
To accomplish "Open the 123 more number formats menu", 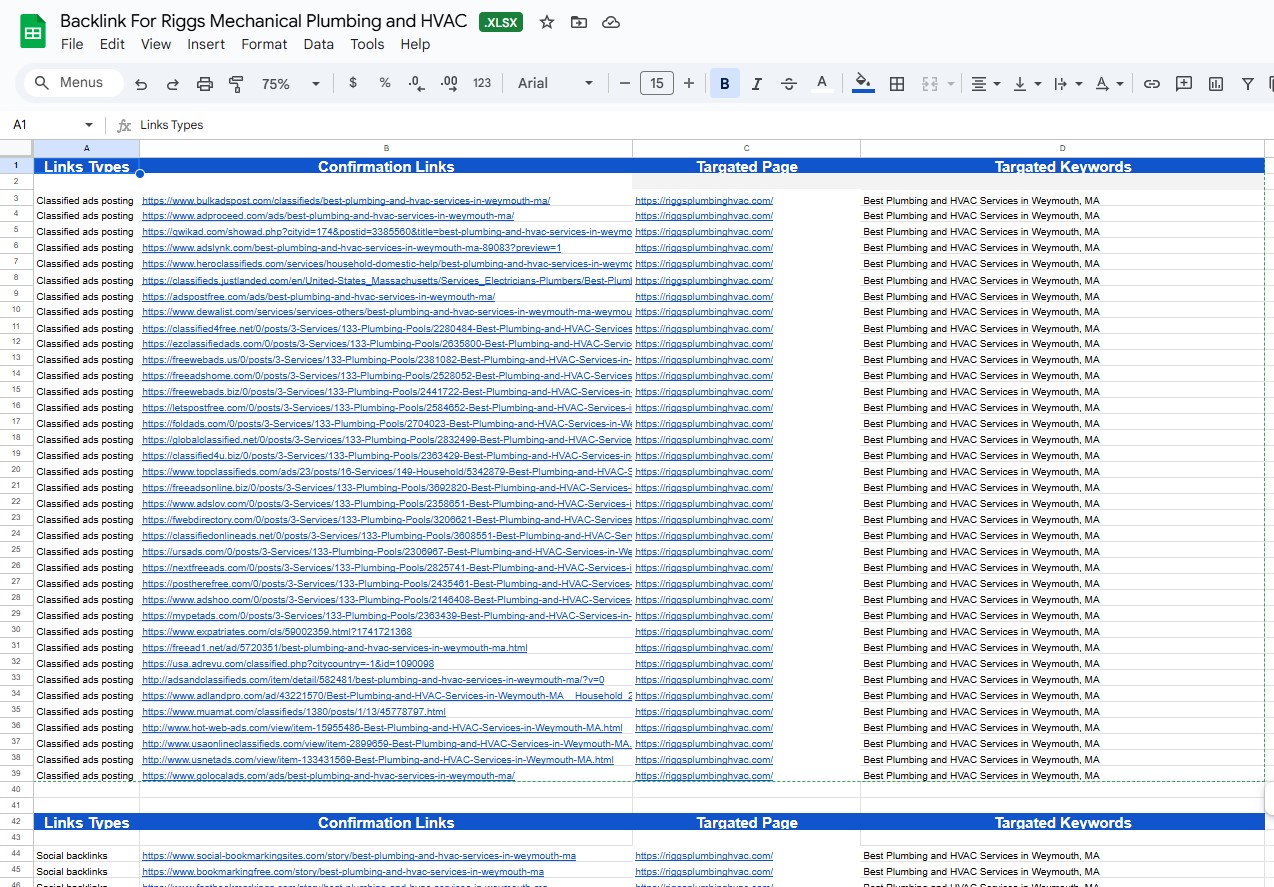I will pyautogui.click(x=482, y=84).
